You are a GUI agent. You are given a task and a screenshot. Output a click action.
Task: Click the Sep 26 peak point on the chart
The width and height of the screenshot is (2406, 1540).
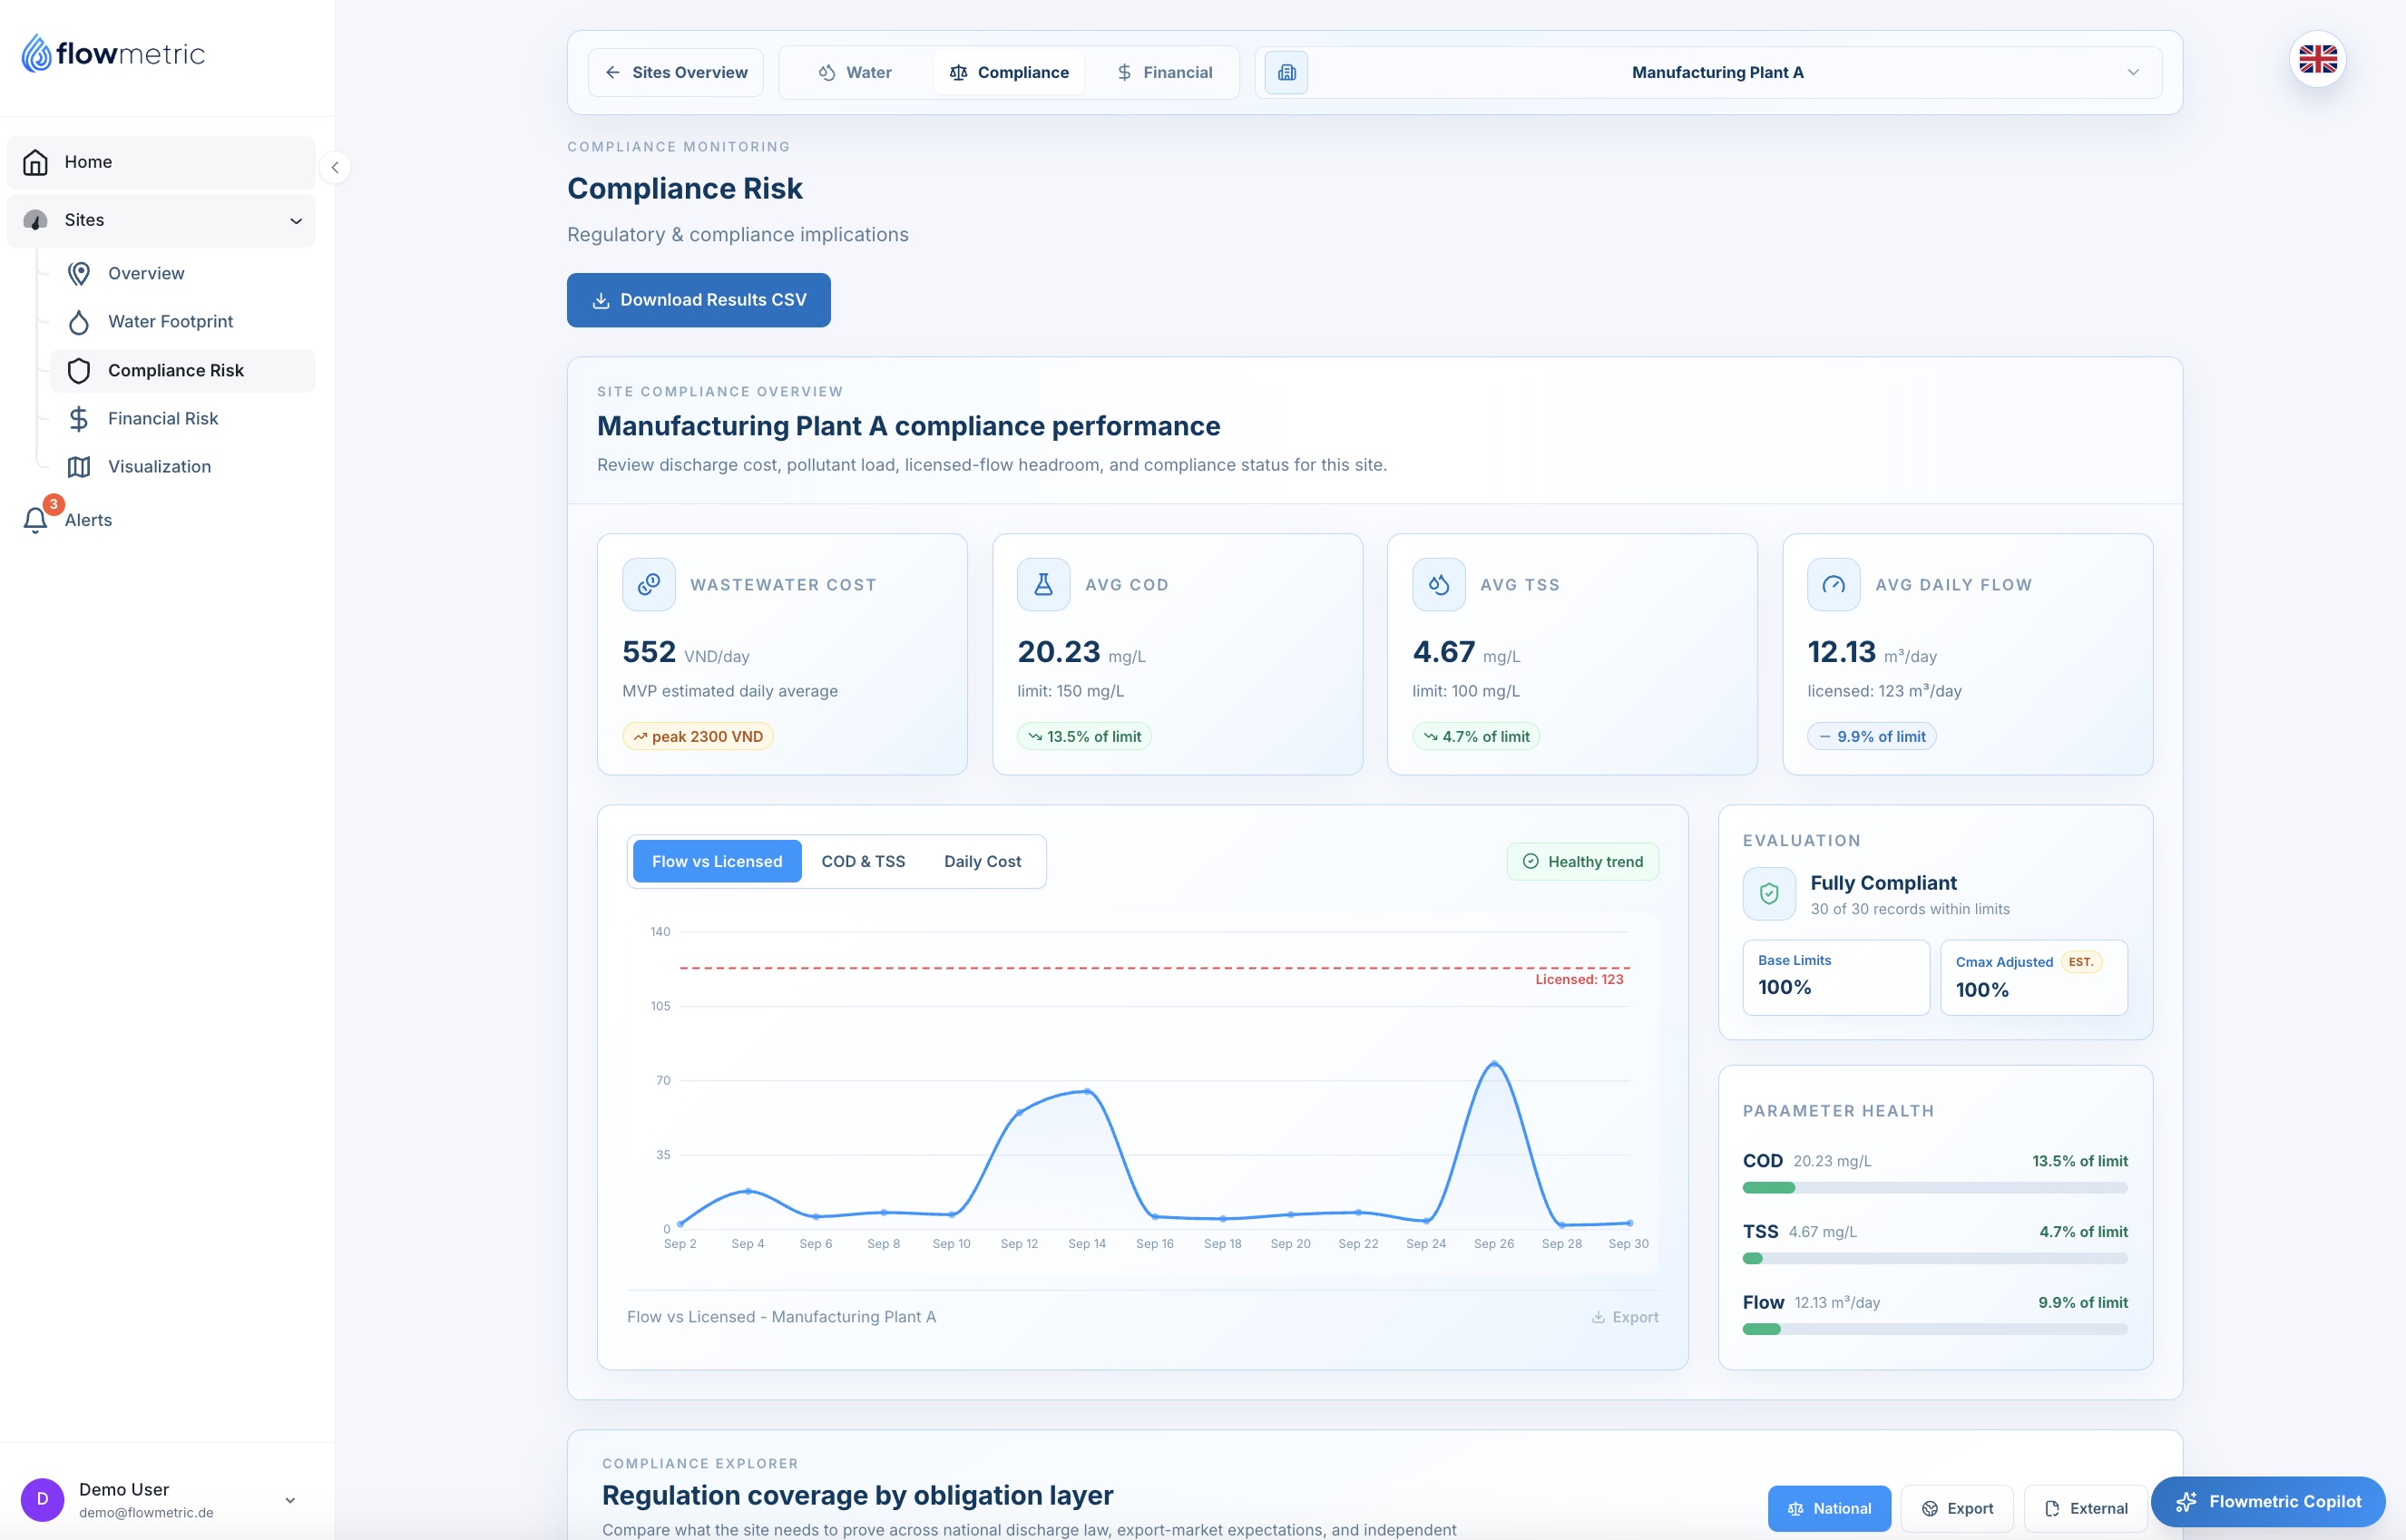(1494, 1063)
